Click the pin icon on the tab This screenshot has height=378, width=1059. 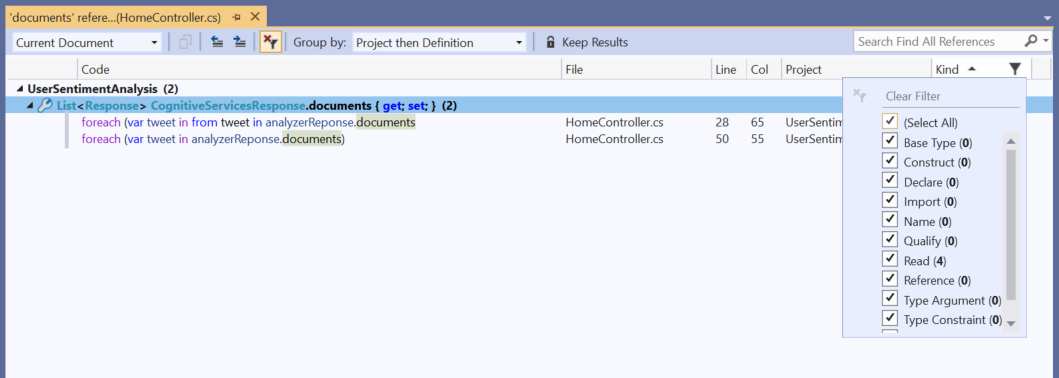tap(236, 17)
